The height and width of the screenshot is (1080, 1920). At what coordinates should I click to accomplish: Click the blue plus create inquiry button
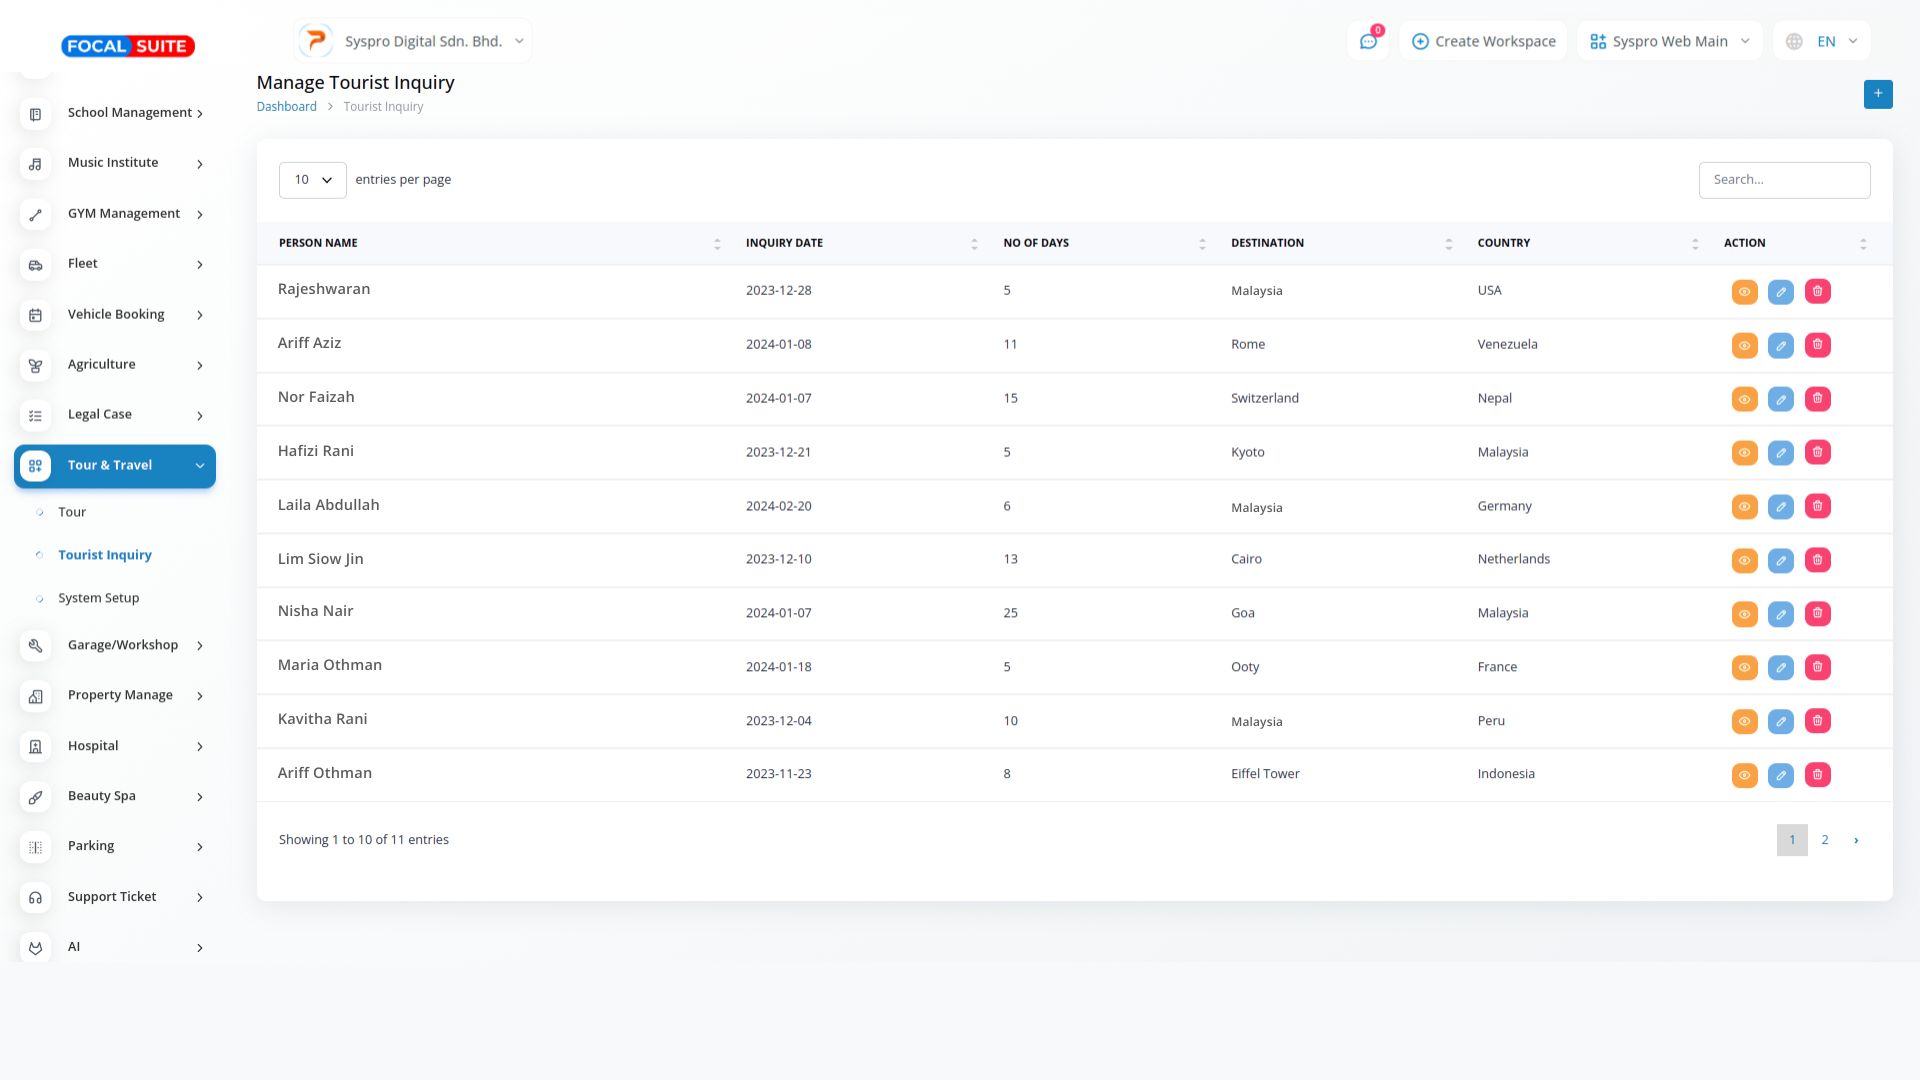pyautogui.click(x=1877, y=94)
